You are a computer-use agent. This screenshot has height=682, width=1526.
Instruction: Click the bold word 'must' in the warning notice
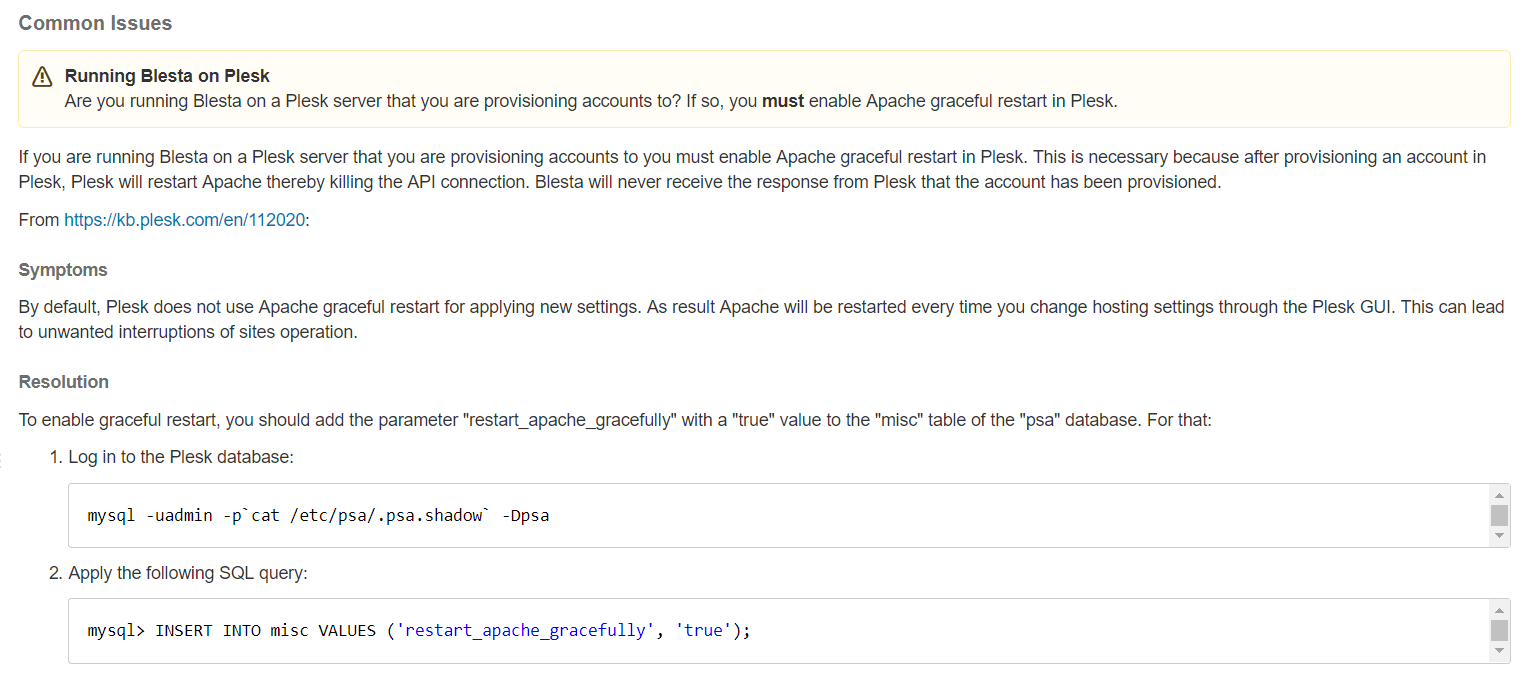pos(783,101)
